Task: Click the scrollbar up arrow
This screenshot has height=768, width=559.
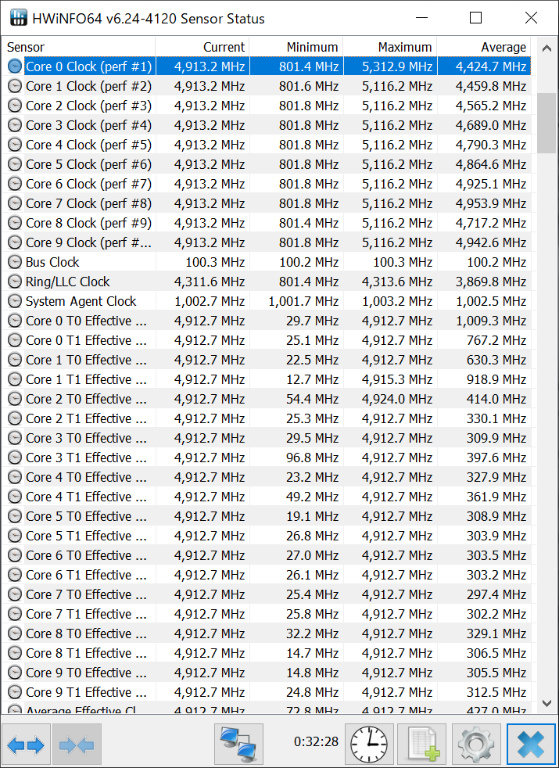Action: click(x=546, y=48)
